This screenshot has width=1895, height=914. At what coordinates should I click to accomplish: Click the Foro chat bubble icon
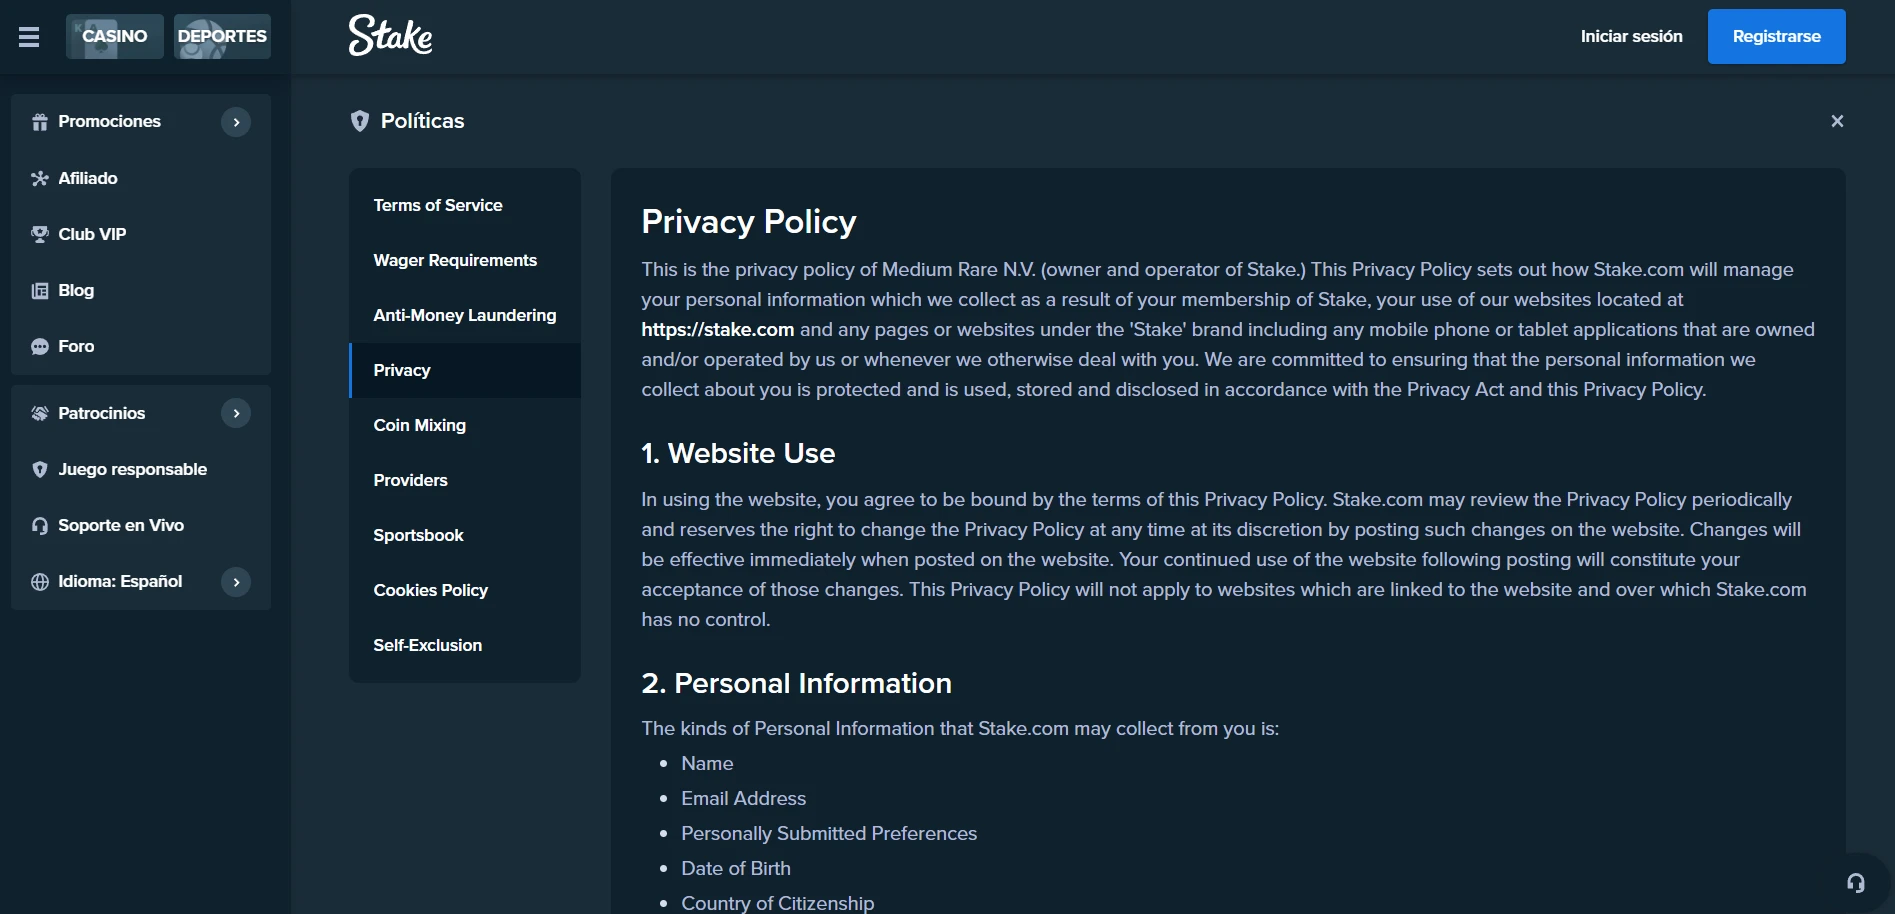click(40, 346)
